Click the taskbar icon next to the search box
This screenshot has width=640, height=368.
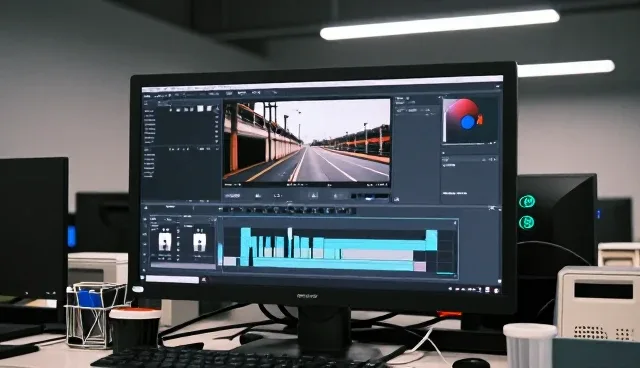click(x=204, y=280)
